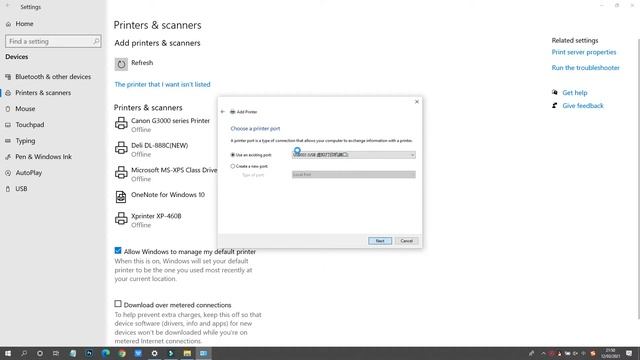Select 'Use an existing port' radio button
The height and width of the screenshot is (360, 640).
(x=233, y=155)
